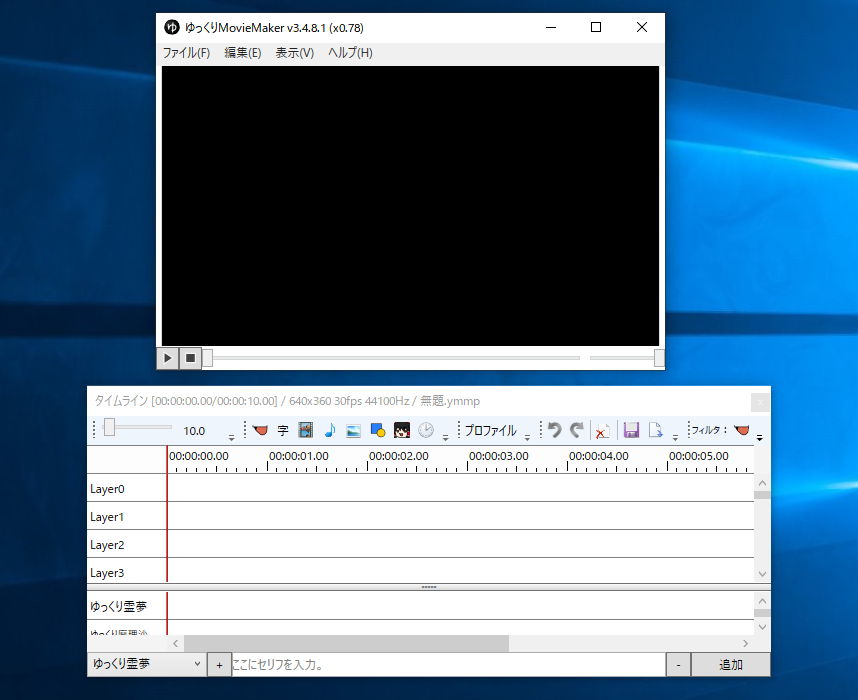Click the 10.0 zoom value in the timeline toolbar
This screenshot has height=700, width=858.
(x=194, y=431)
